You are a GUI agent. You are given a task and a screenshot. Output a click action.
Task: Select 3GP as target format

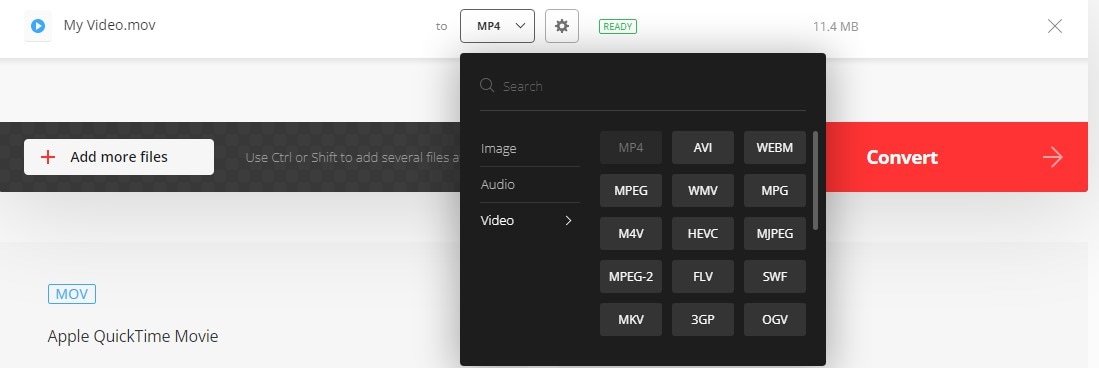tap(703, 320)
